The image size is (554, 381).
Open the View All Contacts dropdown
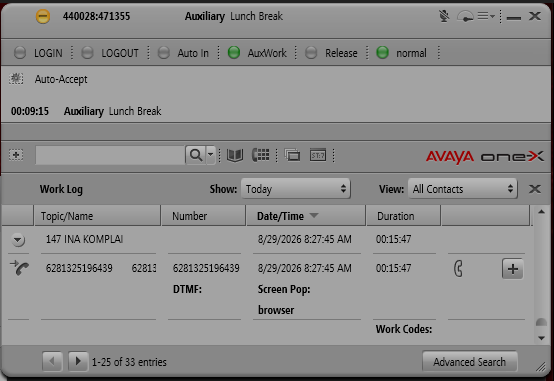(x=462, y=189)
